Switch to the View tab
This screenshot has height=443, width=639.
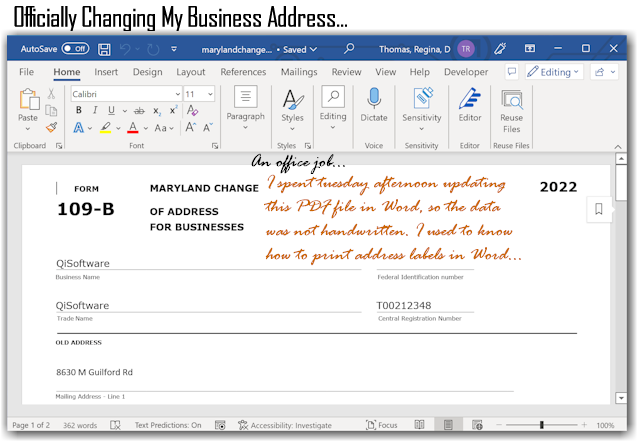point(386,72)
